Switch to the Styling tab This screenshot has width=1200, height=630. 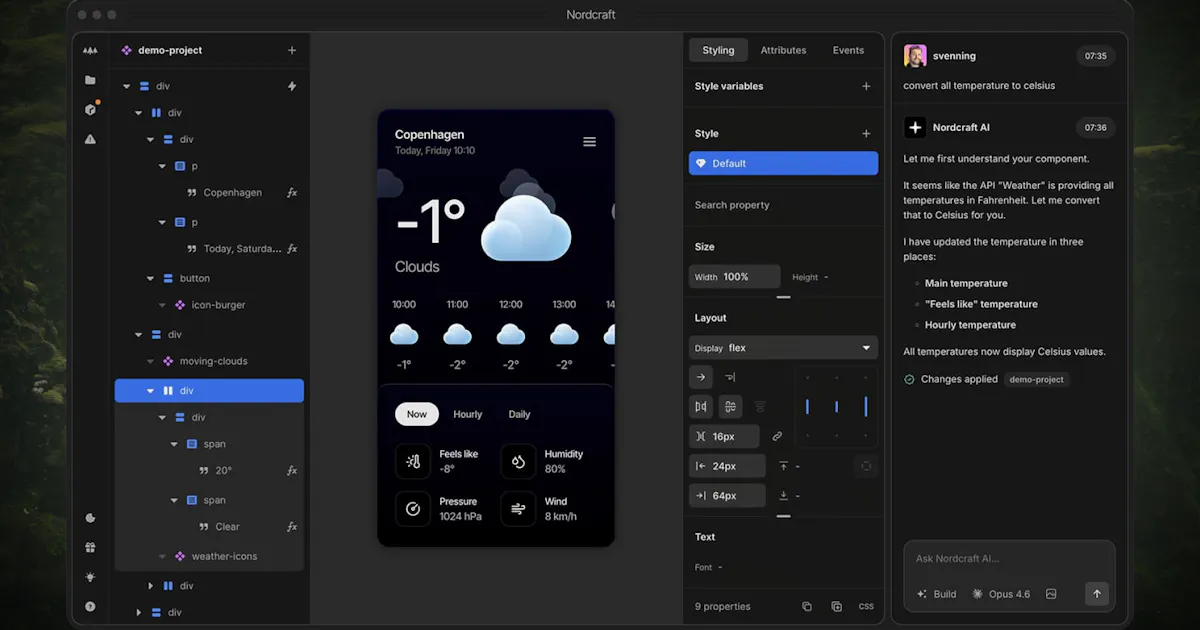click(718, 50)
